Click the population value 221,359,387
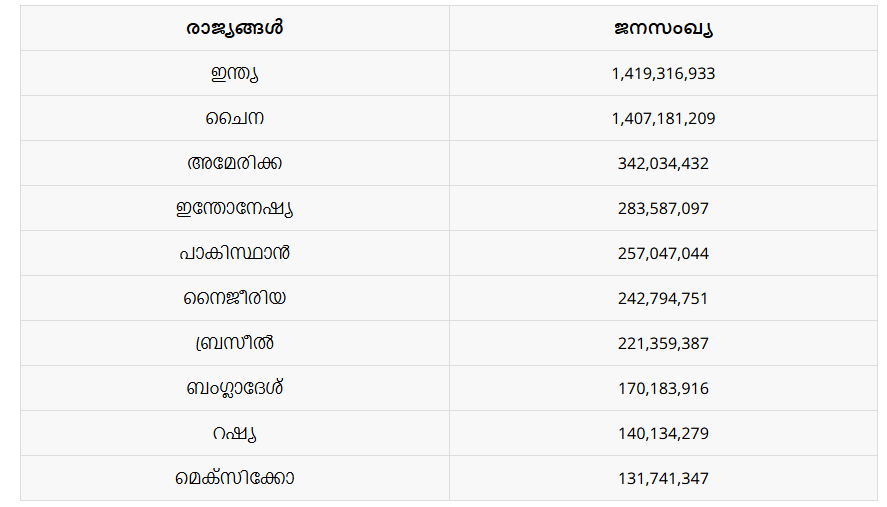 pos(663,343)
